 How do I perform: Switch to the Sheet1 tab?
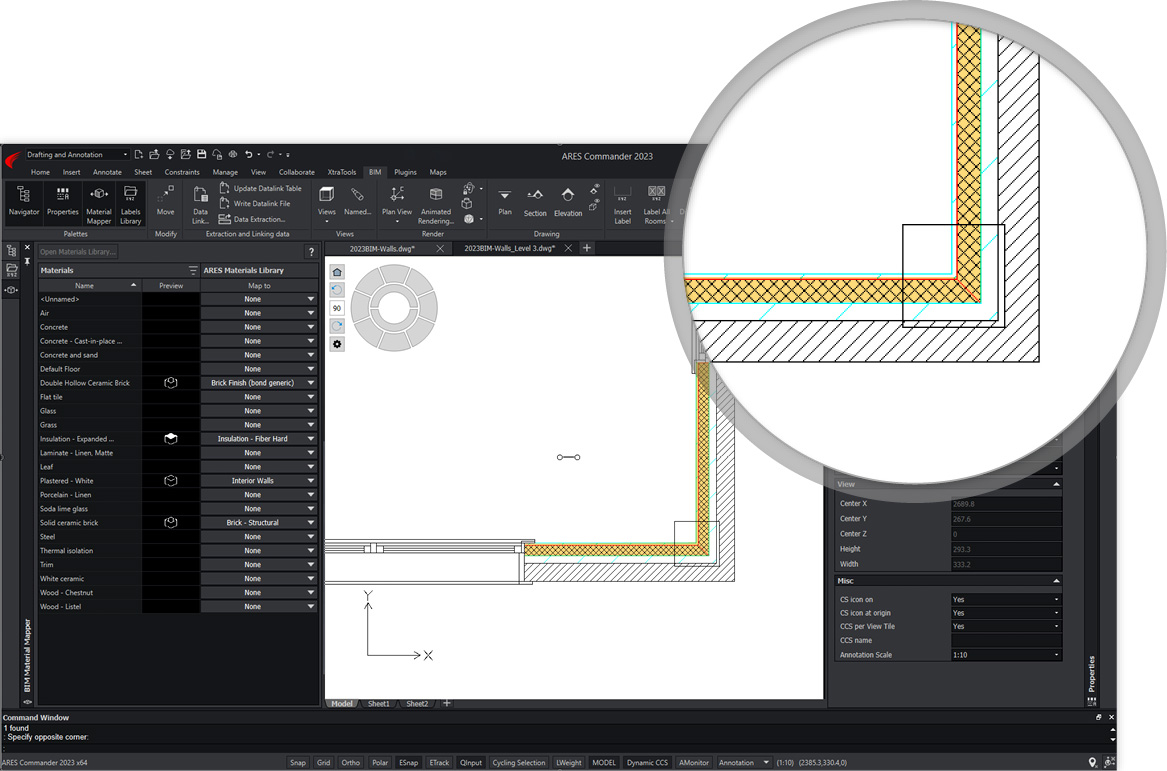[378, 703]
